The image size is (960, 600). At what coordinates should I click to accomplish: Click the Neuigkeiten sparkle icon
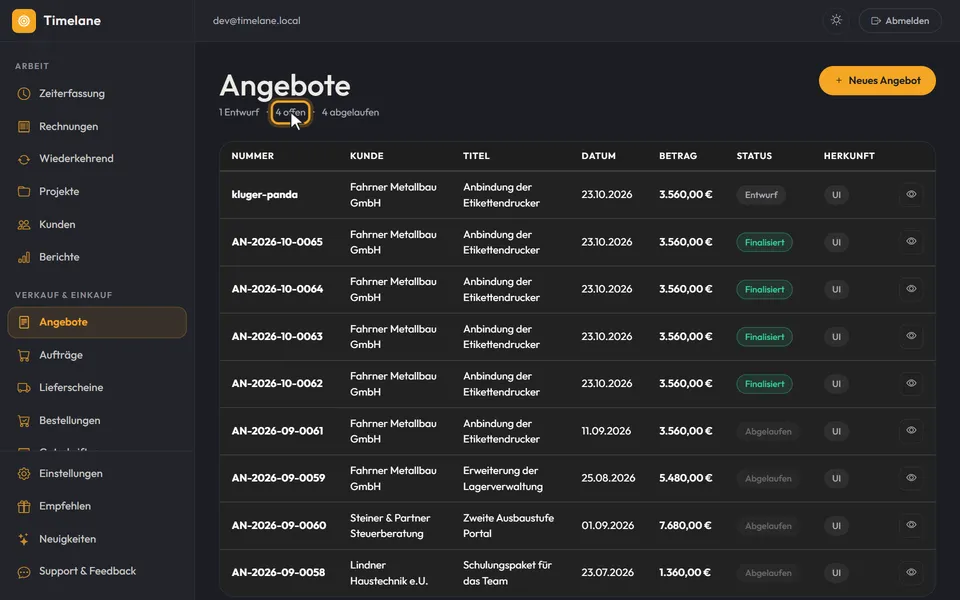click(24, 539)
